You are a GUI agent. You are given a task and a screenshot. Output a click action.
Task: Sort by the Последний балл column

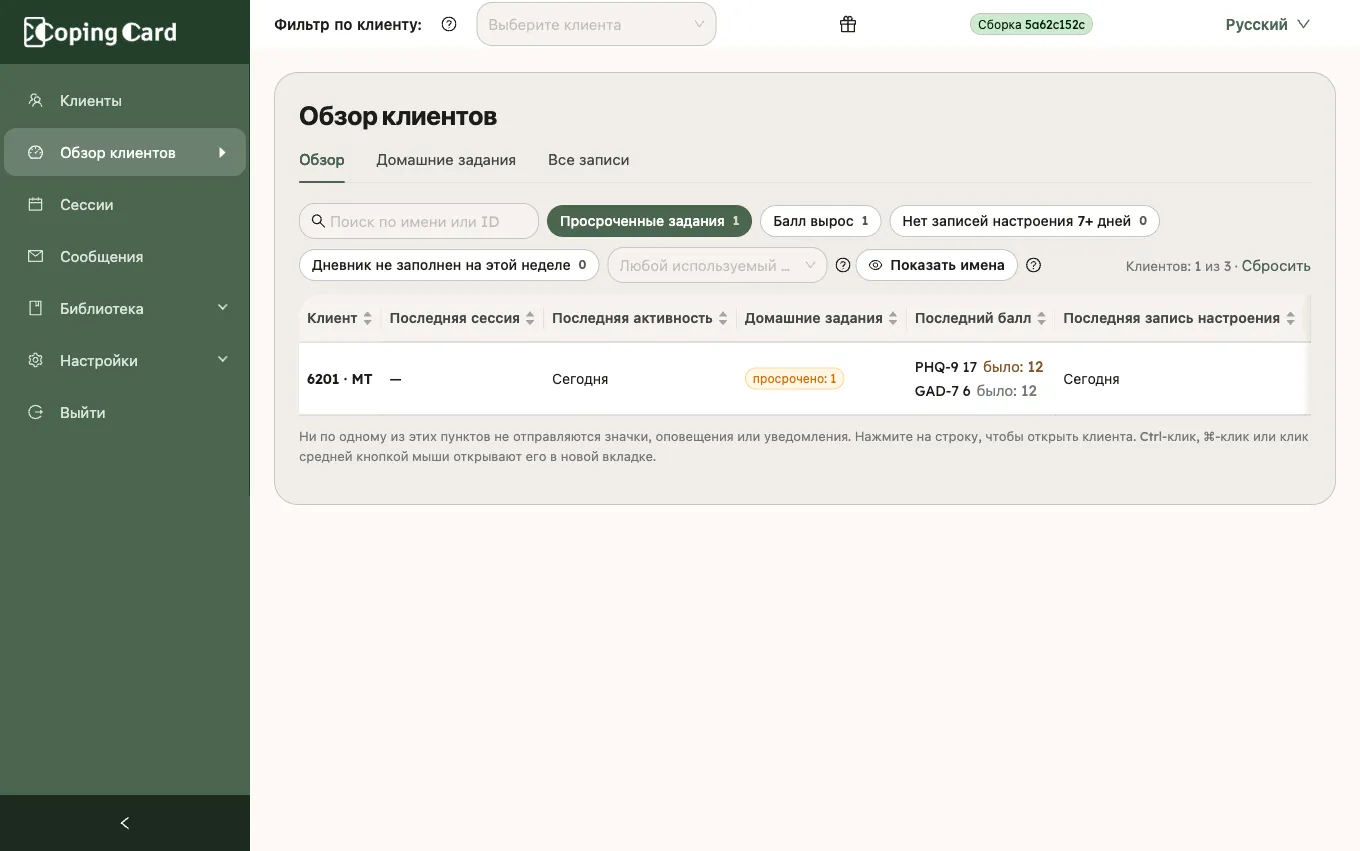click(x=980, y=318)
